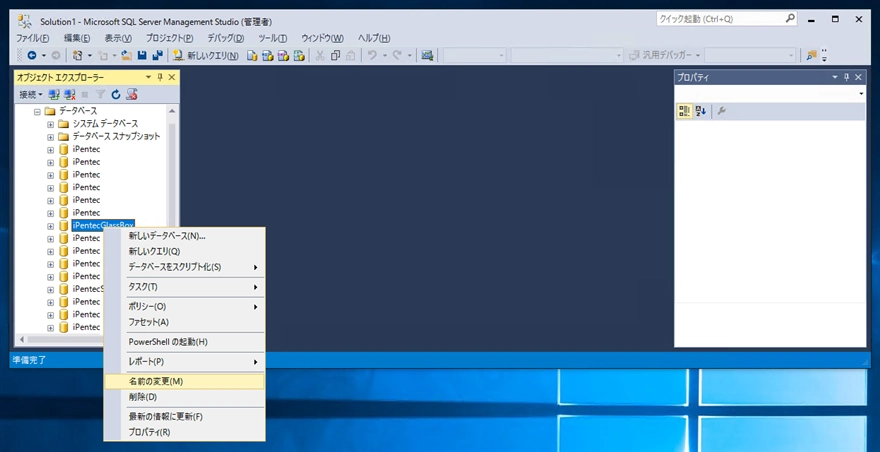Close the オブジェクト エクスプローラー panel
Viewport: 880px width, 452px height.
pyautogui.click(x=172, y=77)
